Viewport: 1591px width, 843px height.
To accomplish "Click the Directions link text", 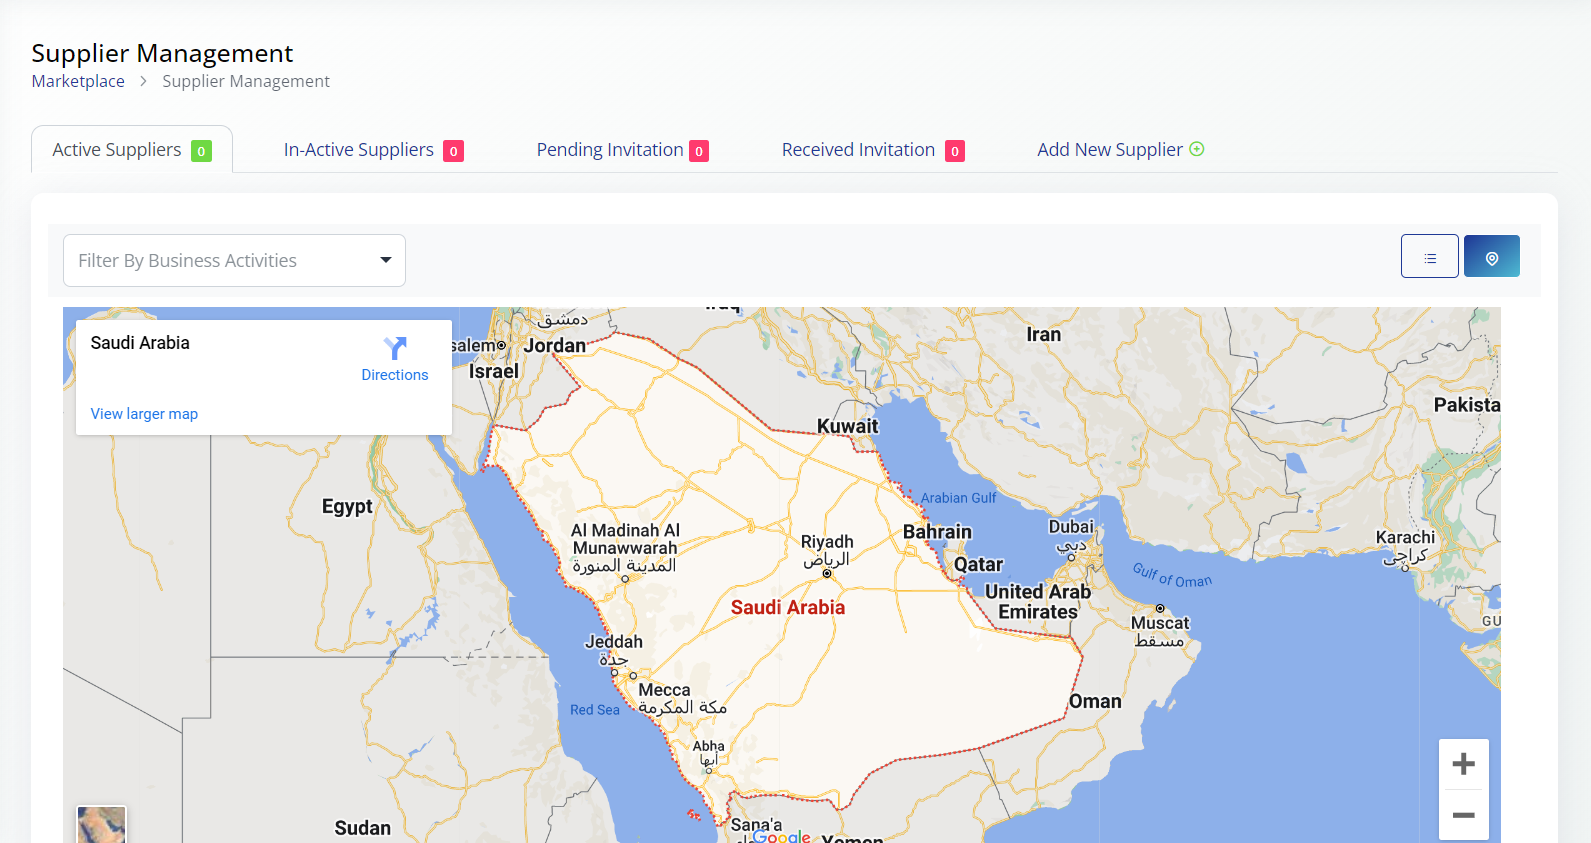I will (395, 375).
